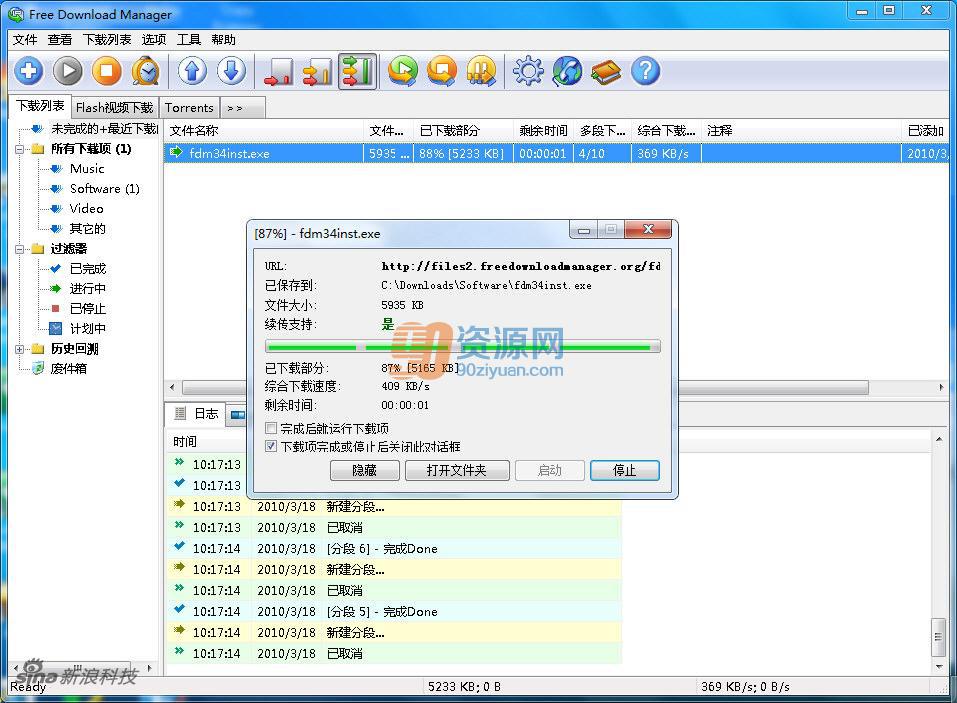Click the 隐藏 button in the dialog

[364, 470]
